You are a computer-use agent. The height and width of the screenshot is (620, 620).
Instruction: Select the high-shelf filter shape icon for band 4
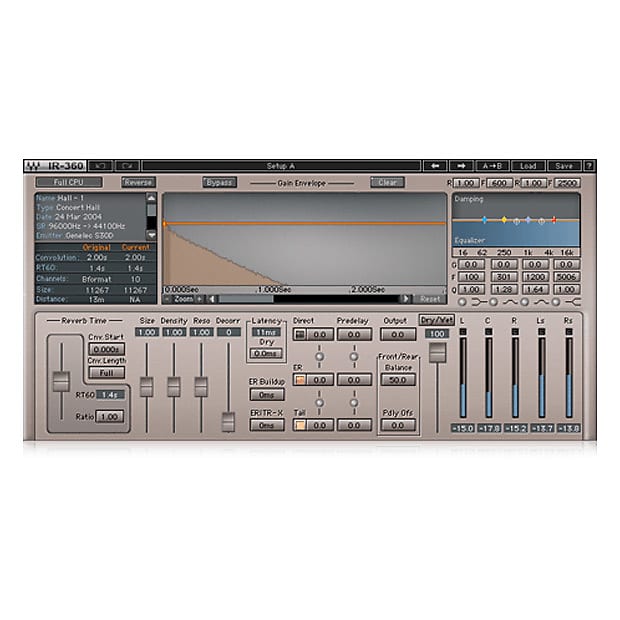pos(573,302)
